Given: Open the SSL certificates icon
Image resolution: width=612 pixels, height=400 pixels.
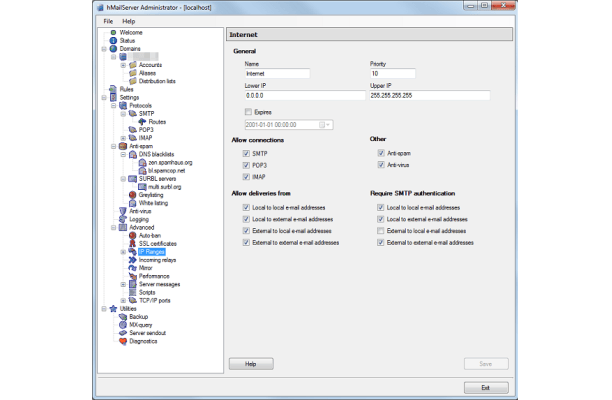Looking at the screenshot, I should pos(133,244).
